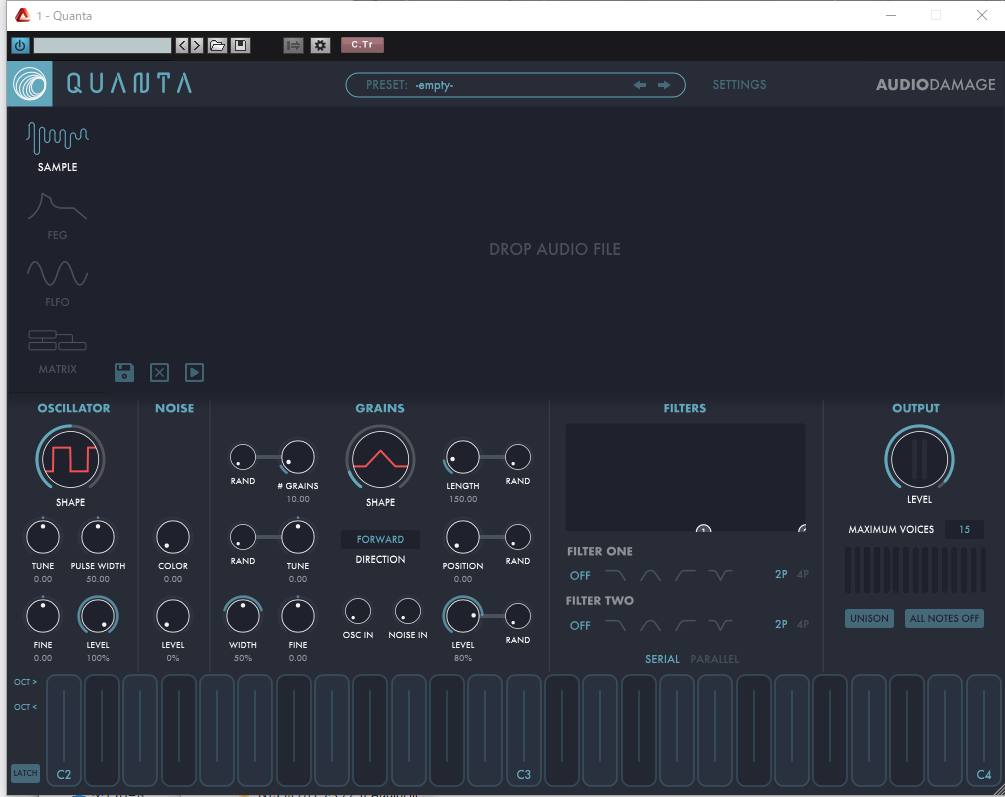Switch to the FLFO tab
The image size is (1005, 797).
(x=57, y=283)
